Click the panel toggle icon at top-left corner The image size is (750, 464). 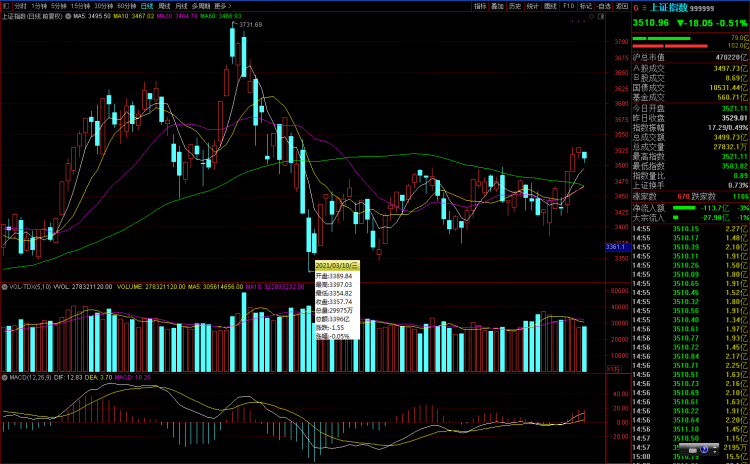coord(6,5)
